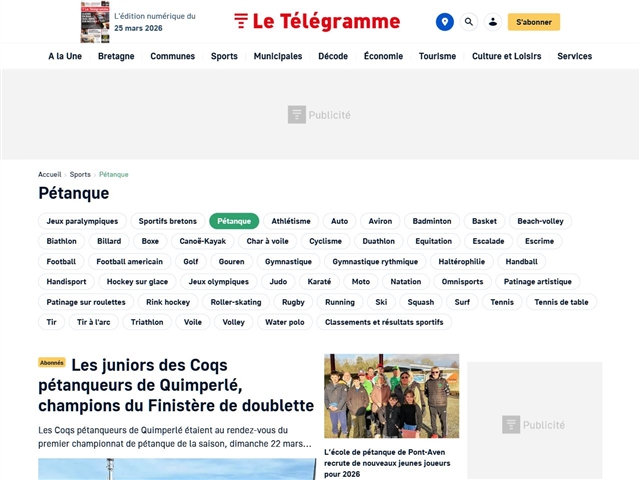Open the L'école de pétanque de Pont-Aven article

[x=387, y=463]
